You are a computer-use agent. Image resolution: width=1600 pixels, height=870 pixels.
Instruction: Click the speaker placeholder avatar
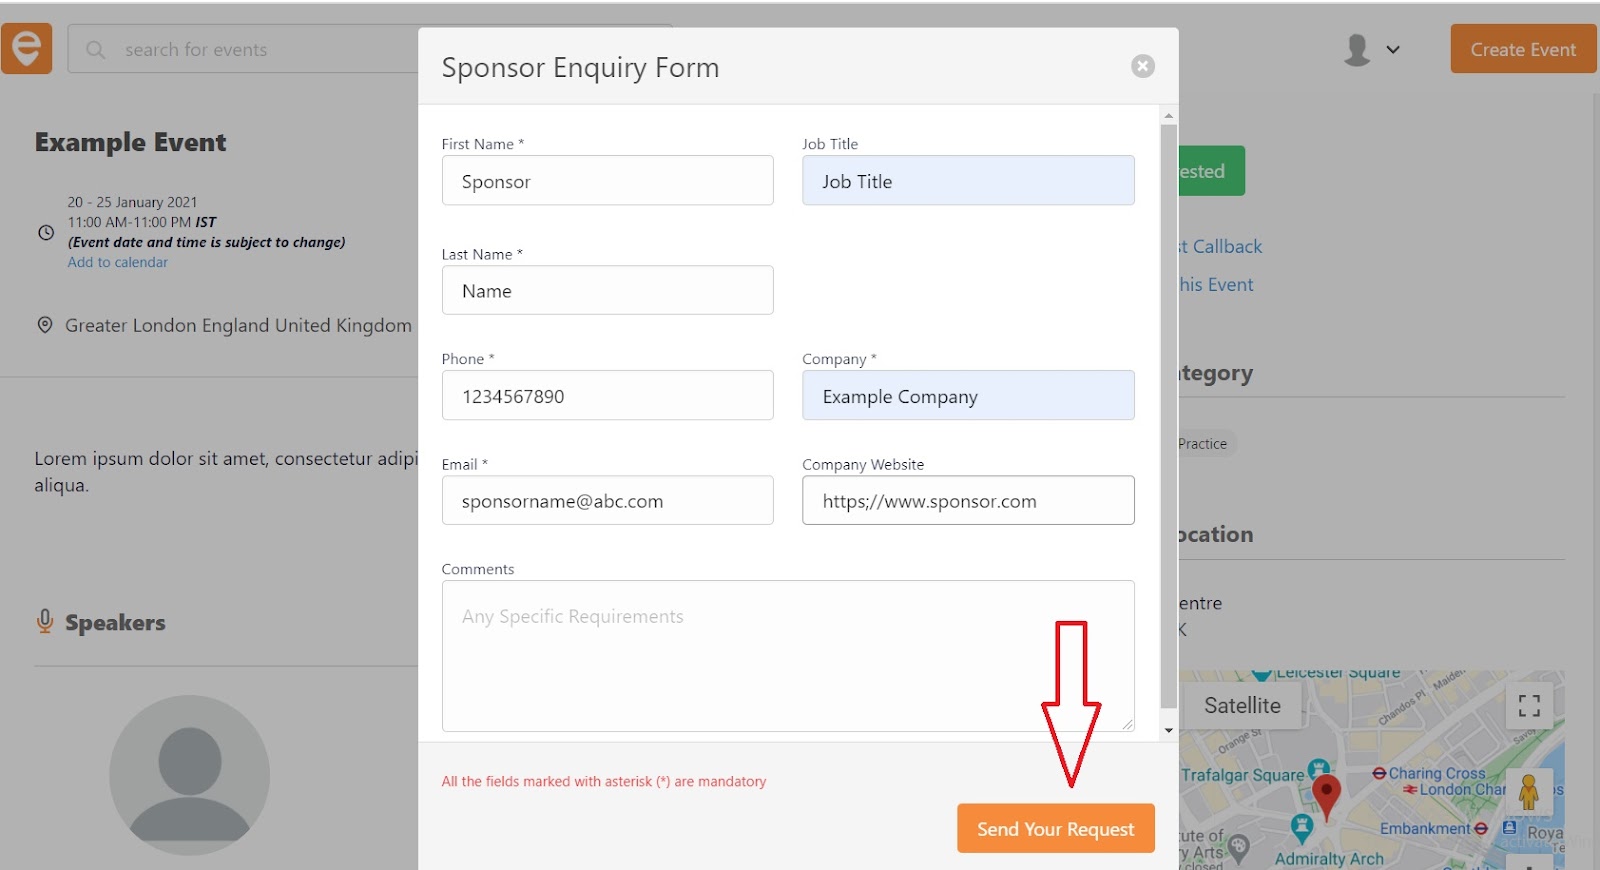189,775
